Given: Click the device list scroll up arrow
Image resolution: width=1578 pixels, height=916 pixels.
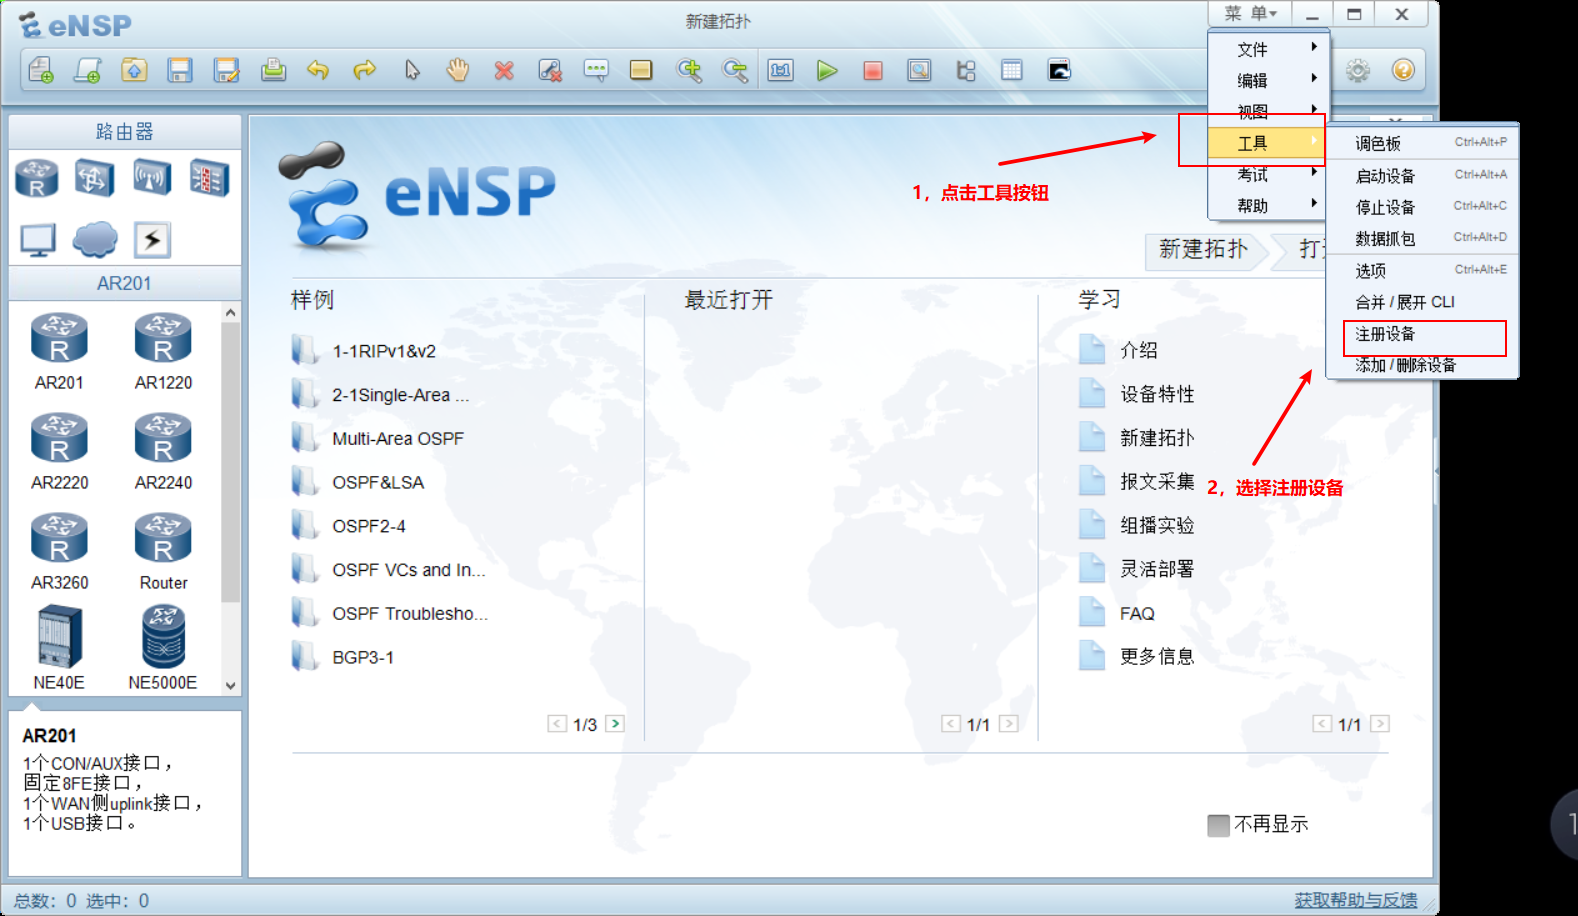Looking at the screenshot, I should [231, 312].
